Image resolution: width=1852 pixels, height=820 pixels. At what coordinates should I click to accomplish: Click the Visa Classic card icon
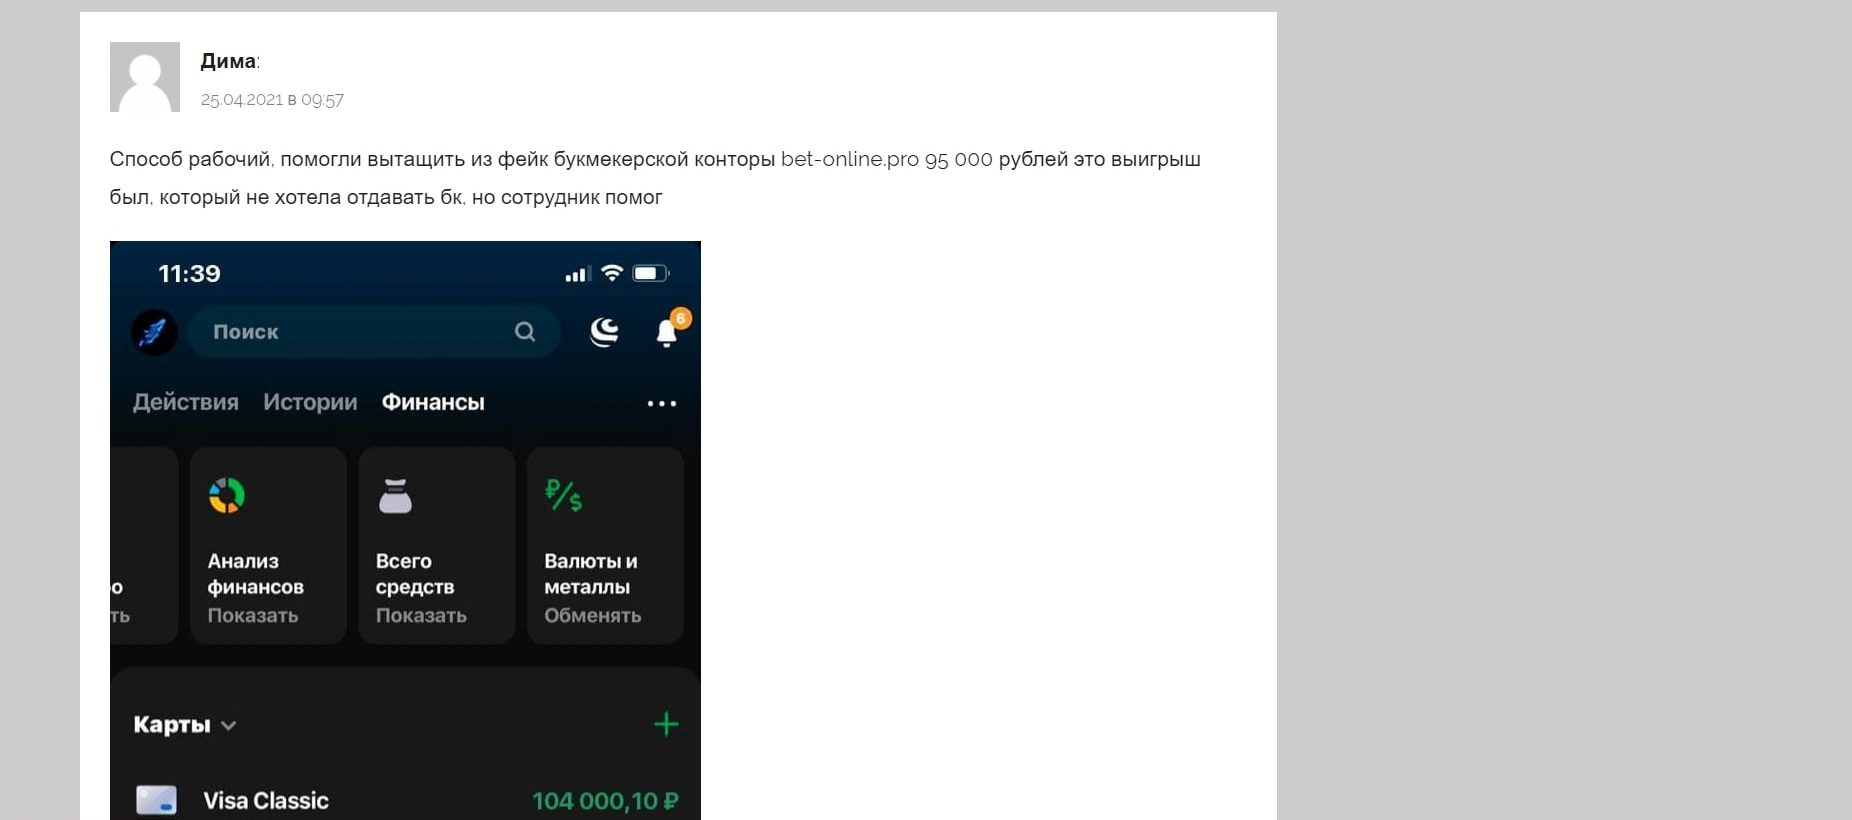click(x=156, y=800)
